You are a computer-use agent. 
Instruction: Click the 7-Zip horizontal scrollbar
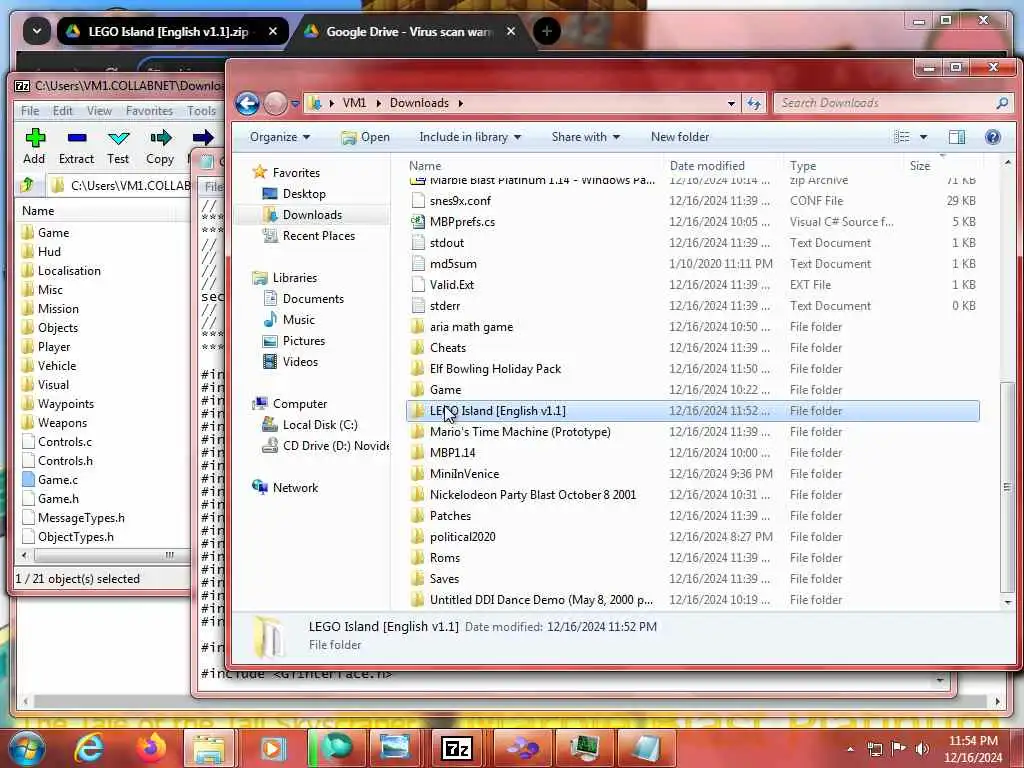pos(104,555)
